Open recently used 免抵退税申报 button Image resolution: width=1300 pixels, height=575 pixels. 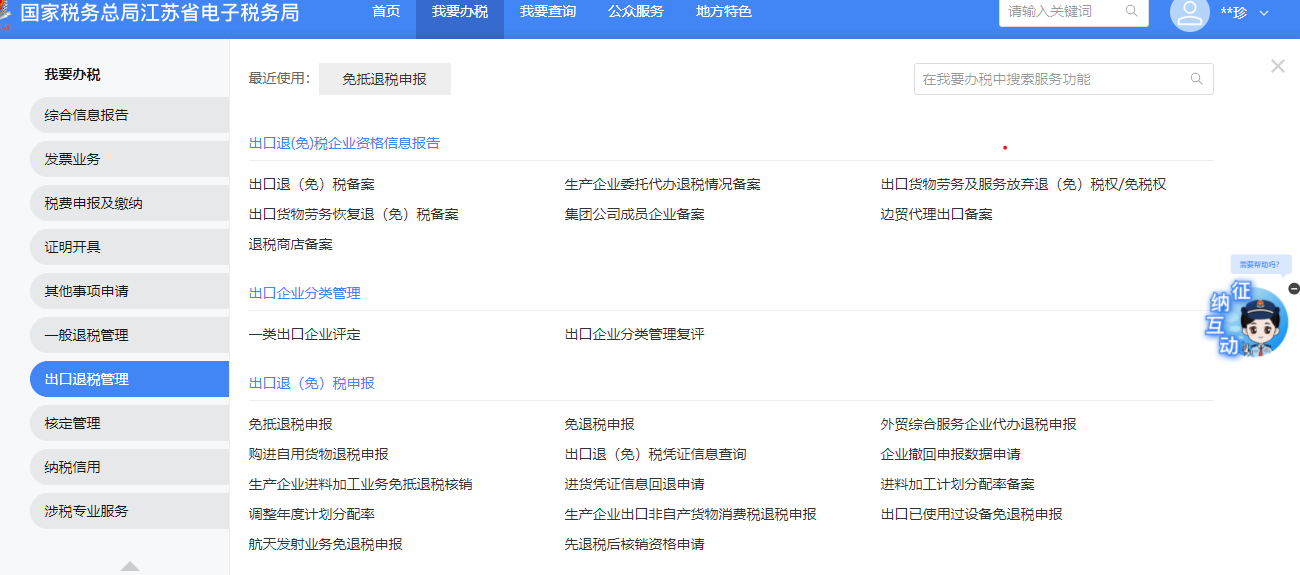pos(384,79)
